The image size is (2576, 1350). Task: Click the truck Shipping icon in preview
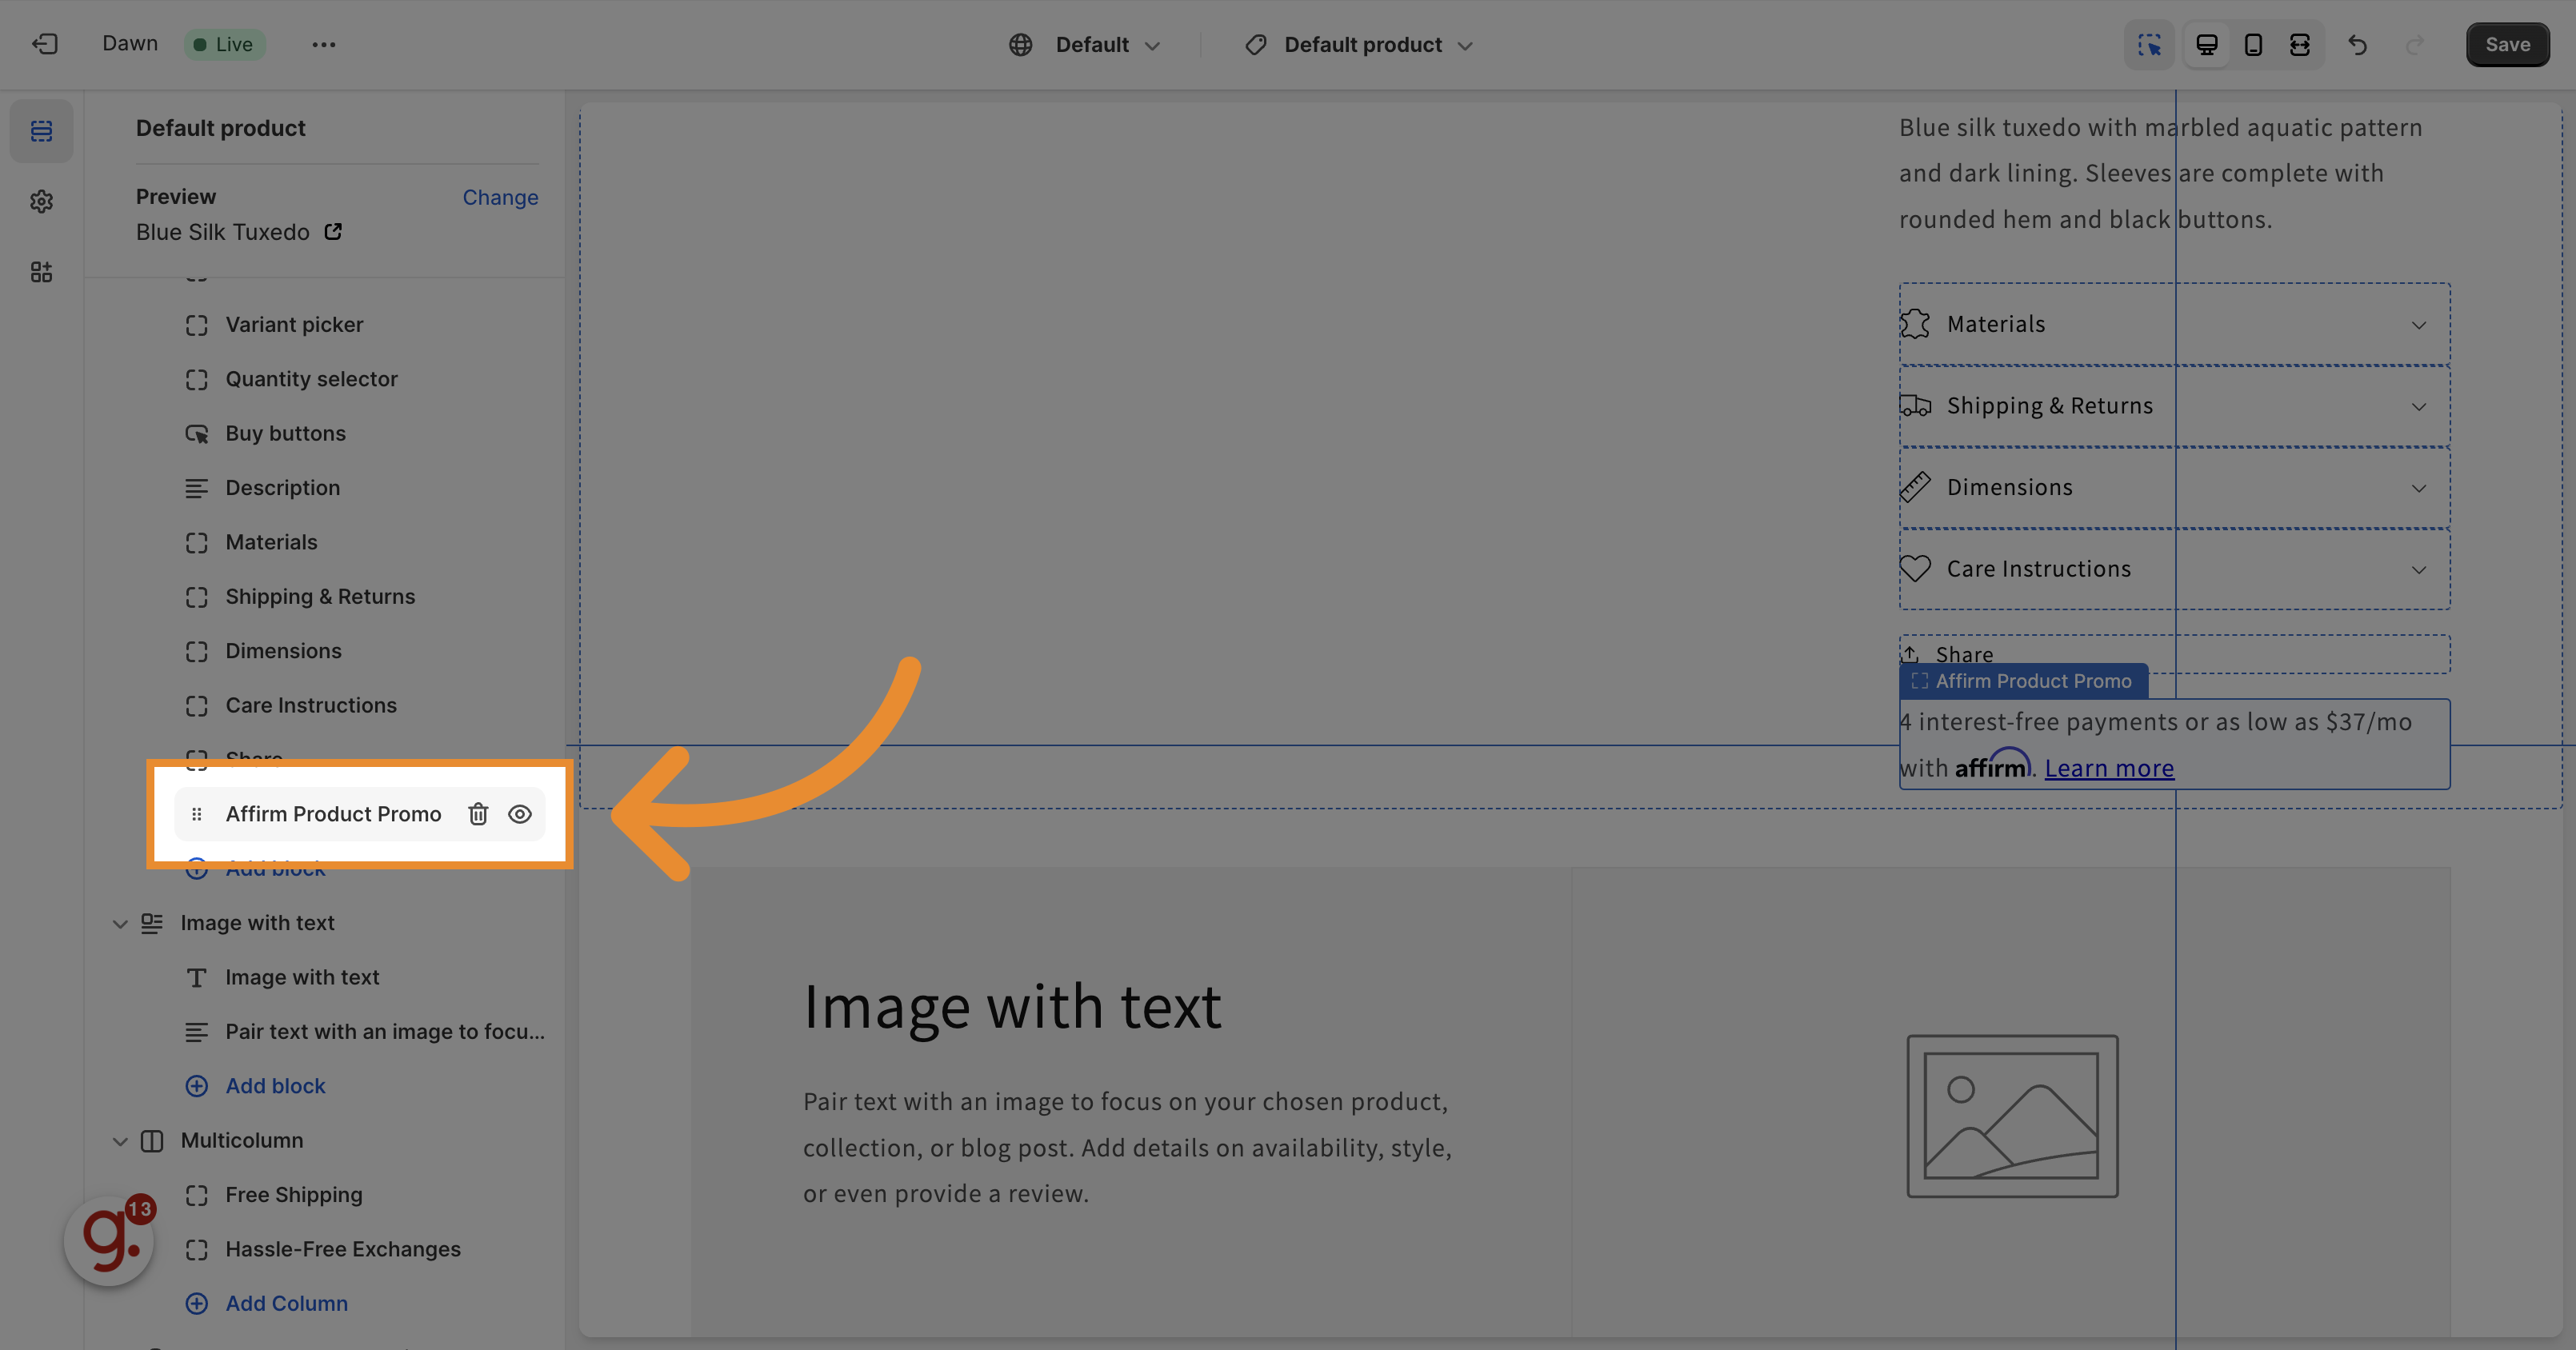pos(1915,406)
